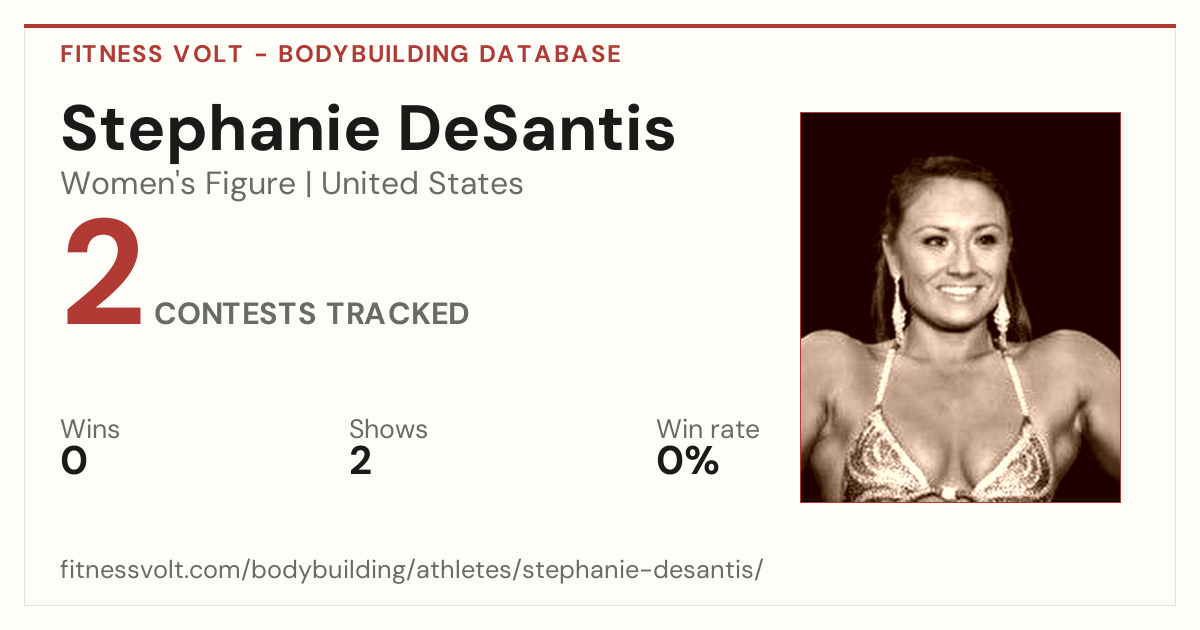Image resolution: width=1200 pixels, height=630 pixels.
Task: Click the Win rate label
Action: point(708,430)
